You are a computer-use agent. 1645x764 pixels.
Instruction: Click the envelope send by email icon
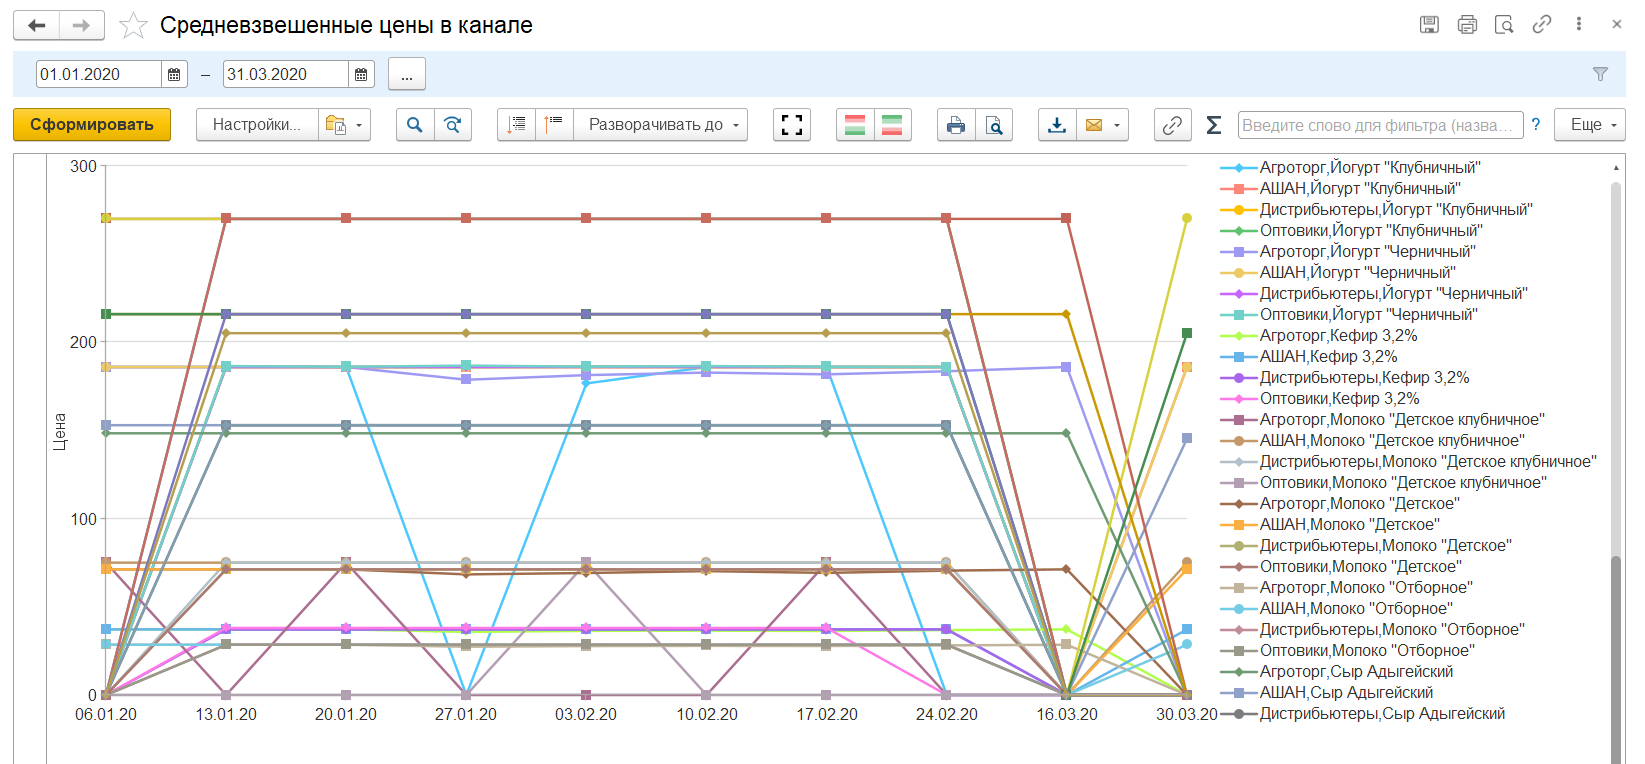[1094, 125]
